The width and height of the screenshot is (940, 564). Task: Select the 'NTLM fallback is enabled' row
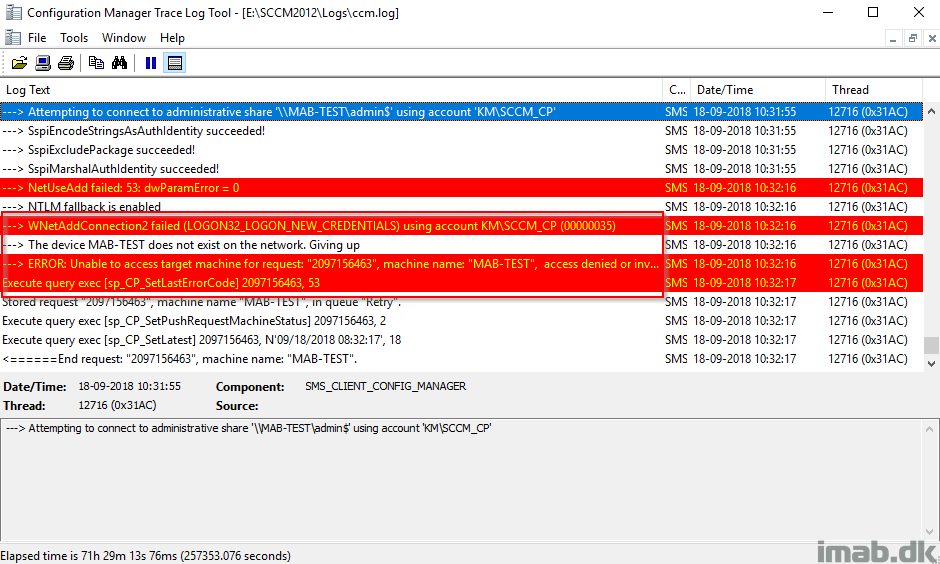(462, 207)
